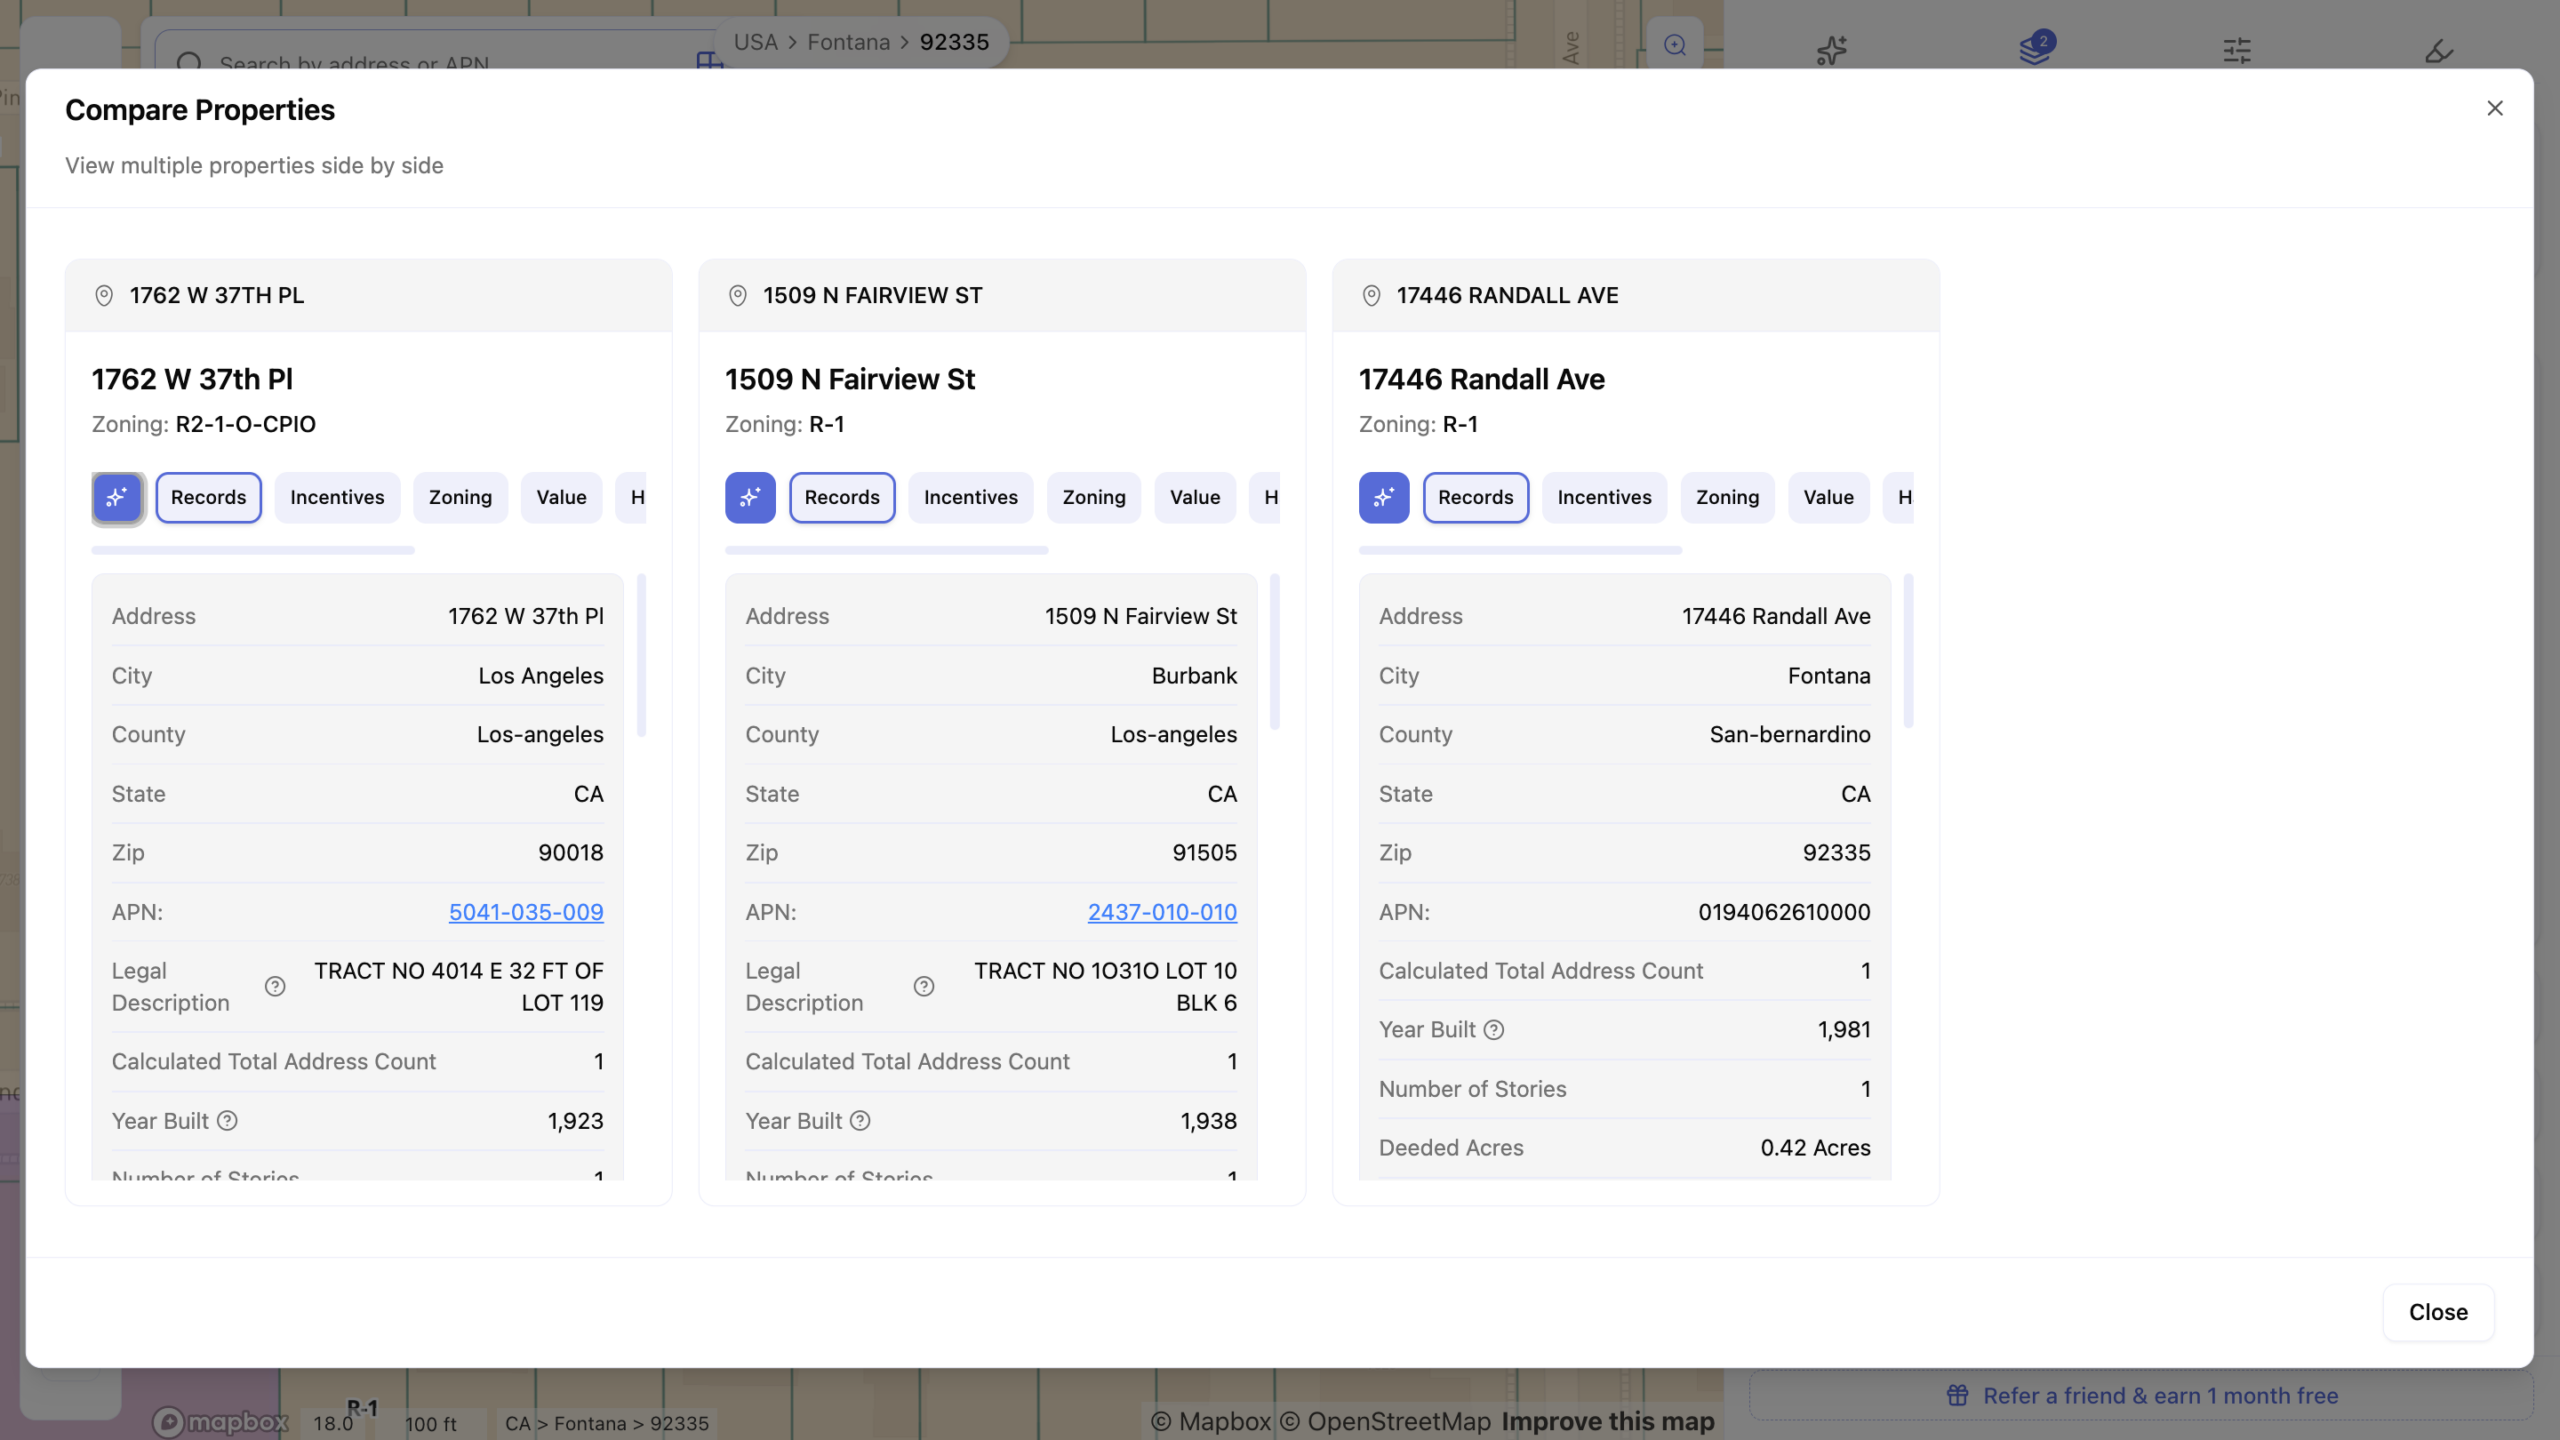2560x1440 pixels.
Task: Click vertical scrollbar of 1762 W 37th Pl records
Action: pyautogui.click(x=641, y=655)
